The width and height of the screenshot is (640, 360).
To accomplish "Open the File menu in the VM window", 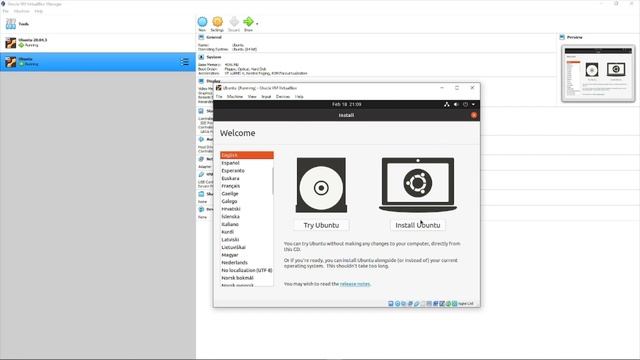I will point(219,97).
